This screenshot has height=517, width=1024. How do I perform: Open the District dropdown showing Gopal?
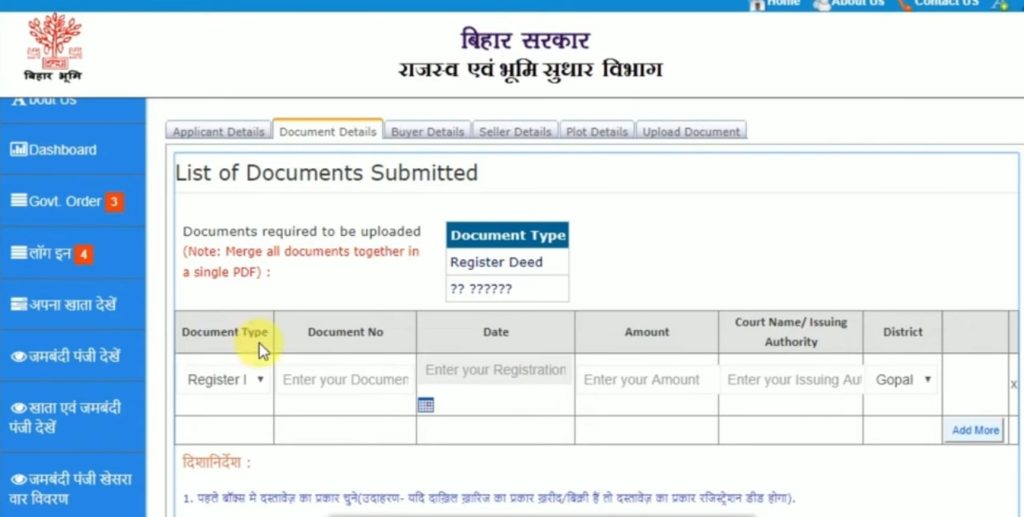pos(903,379)
